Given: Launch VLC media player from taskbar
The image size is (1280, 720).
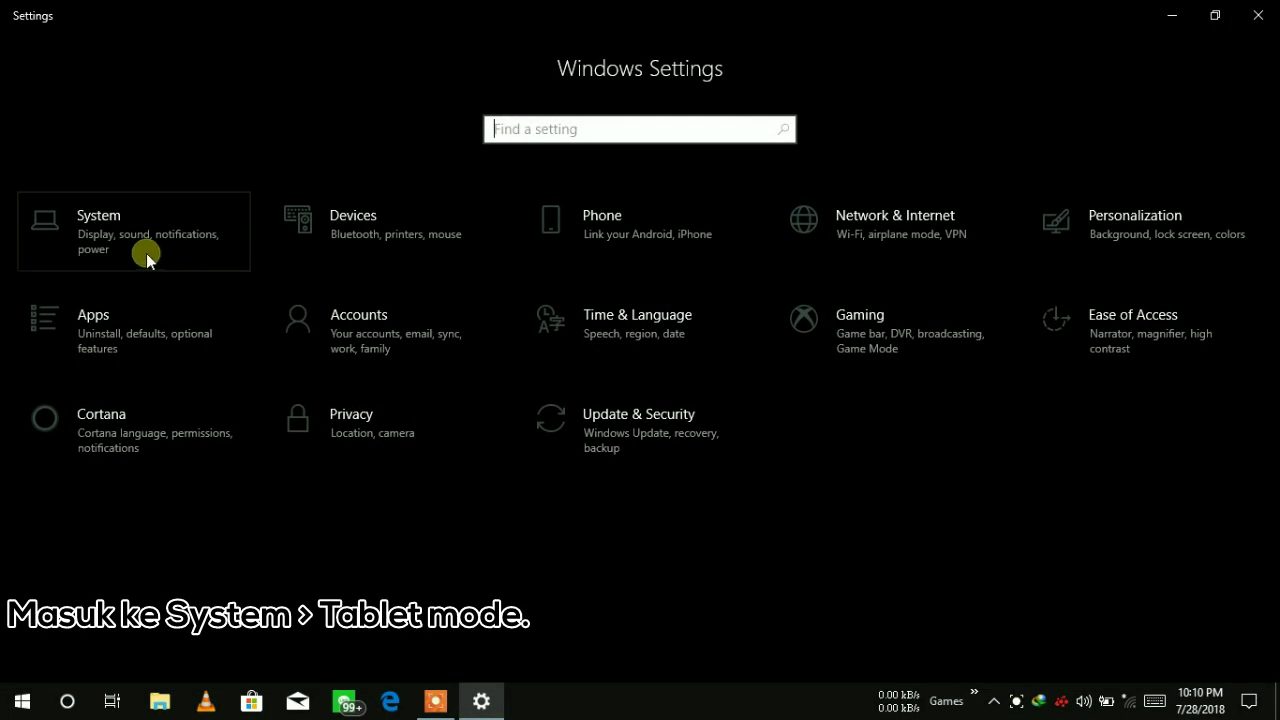Looking at the screenshot, I should pyautogui.click(x=206, y=701).
